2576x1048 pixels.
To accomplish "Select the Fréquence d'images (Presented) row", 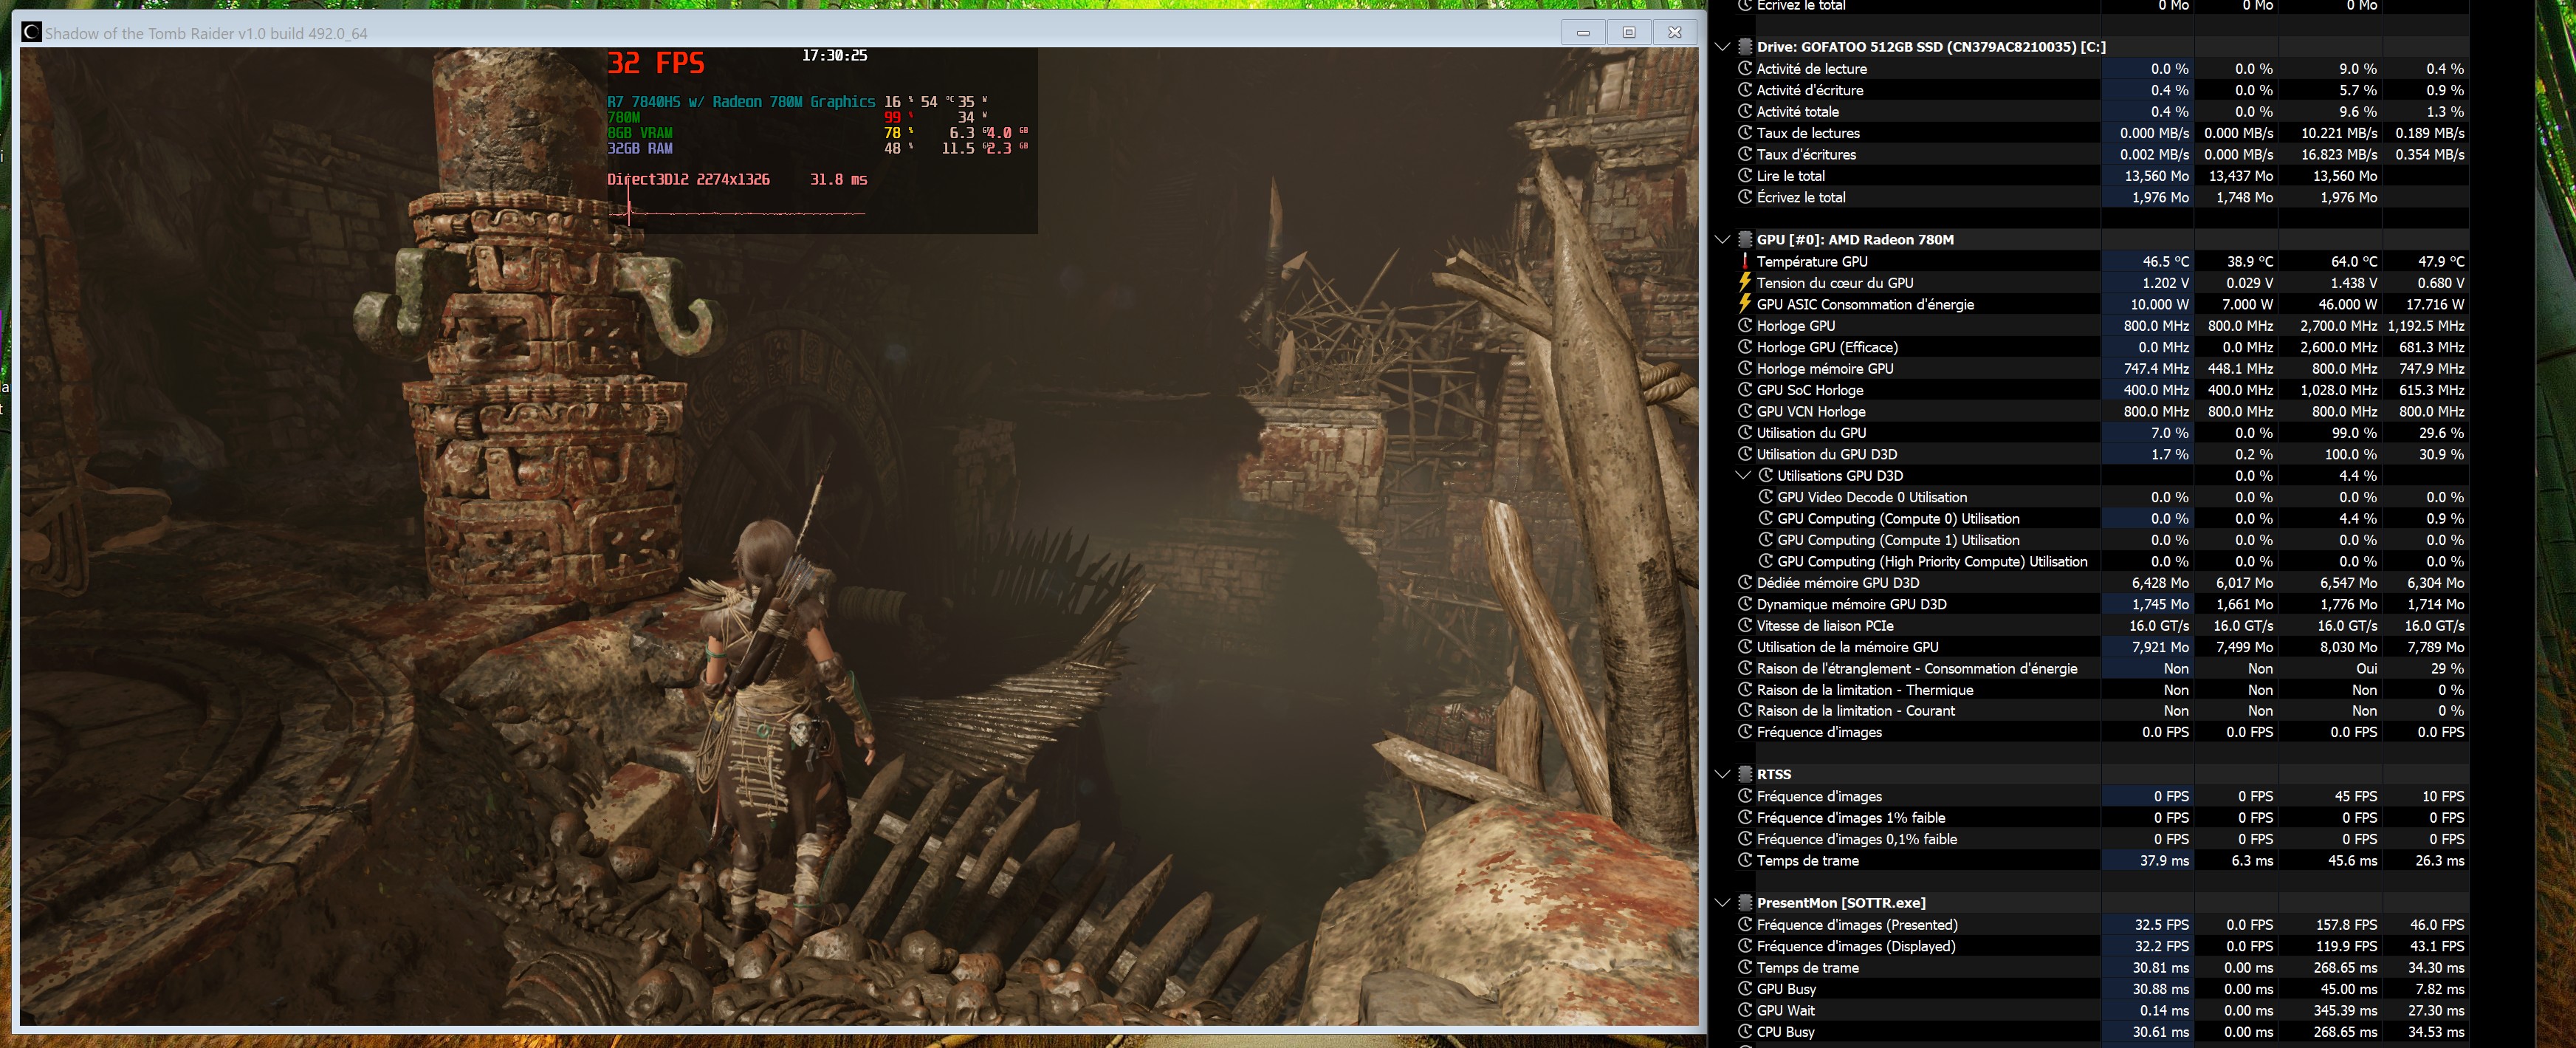I will click(1856, 925).
